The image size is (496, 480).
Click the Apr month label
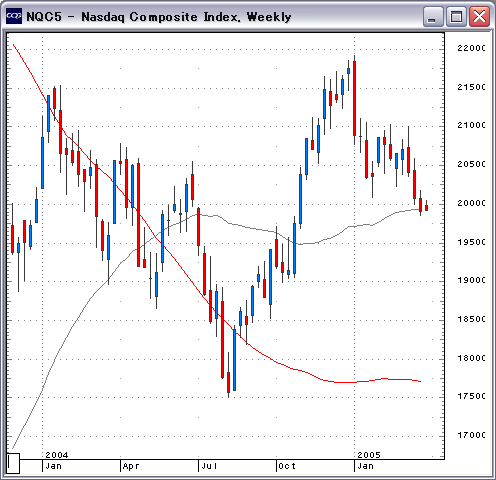[131, 466]
